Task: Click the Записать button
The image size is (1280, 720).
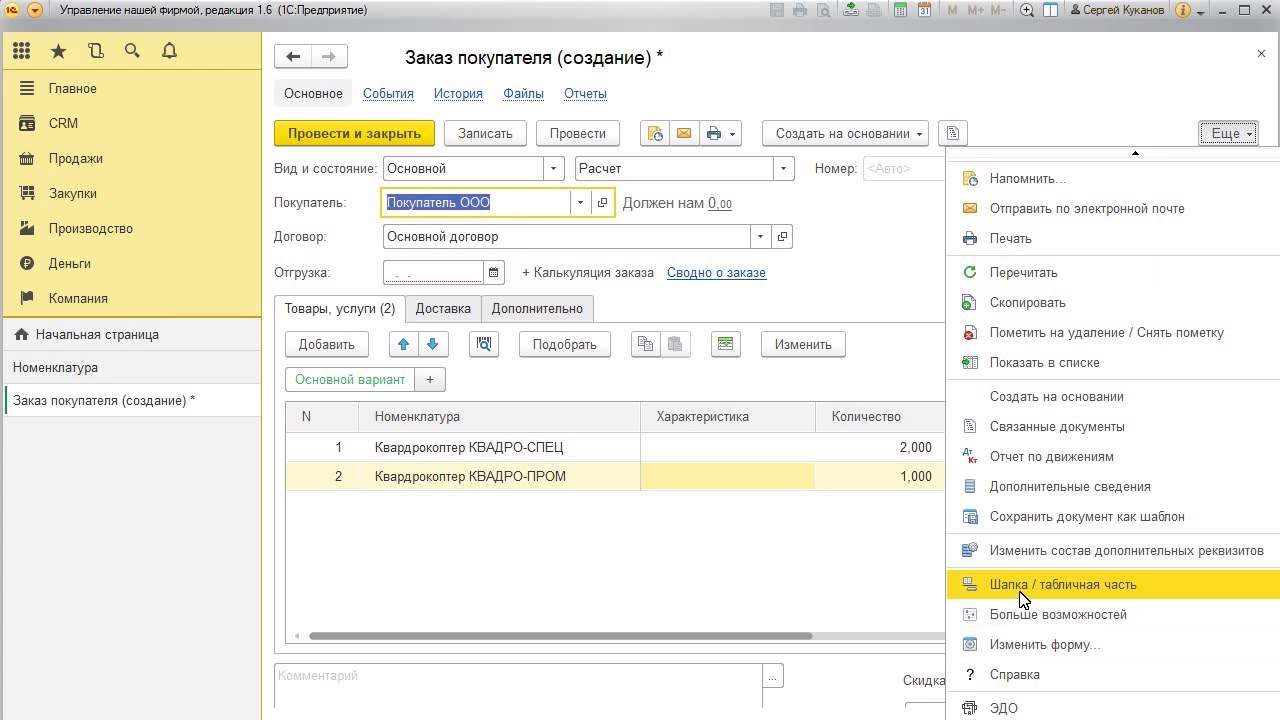Action: pos(485,133)
